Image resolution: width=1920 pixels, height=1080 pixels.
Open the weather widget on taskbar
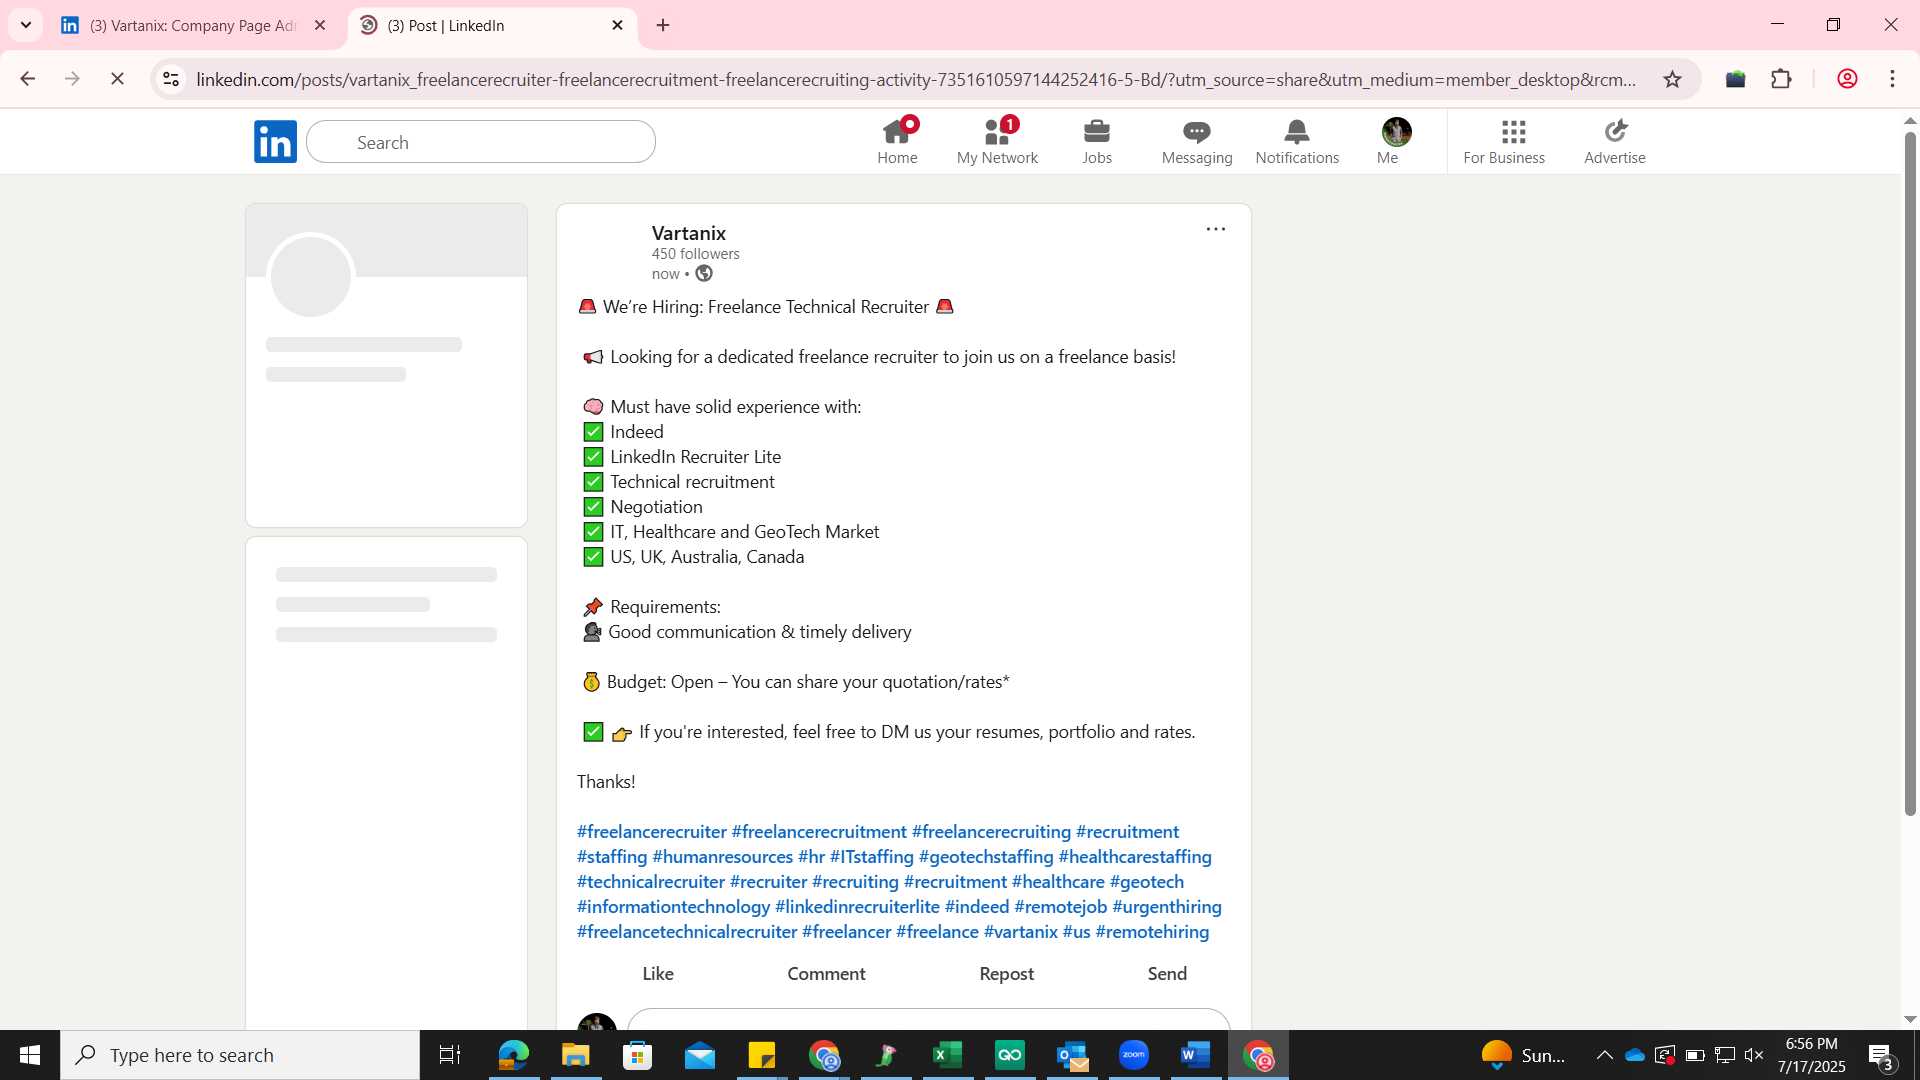(1522, 1055)
